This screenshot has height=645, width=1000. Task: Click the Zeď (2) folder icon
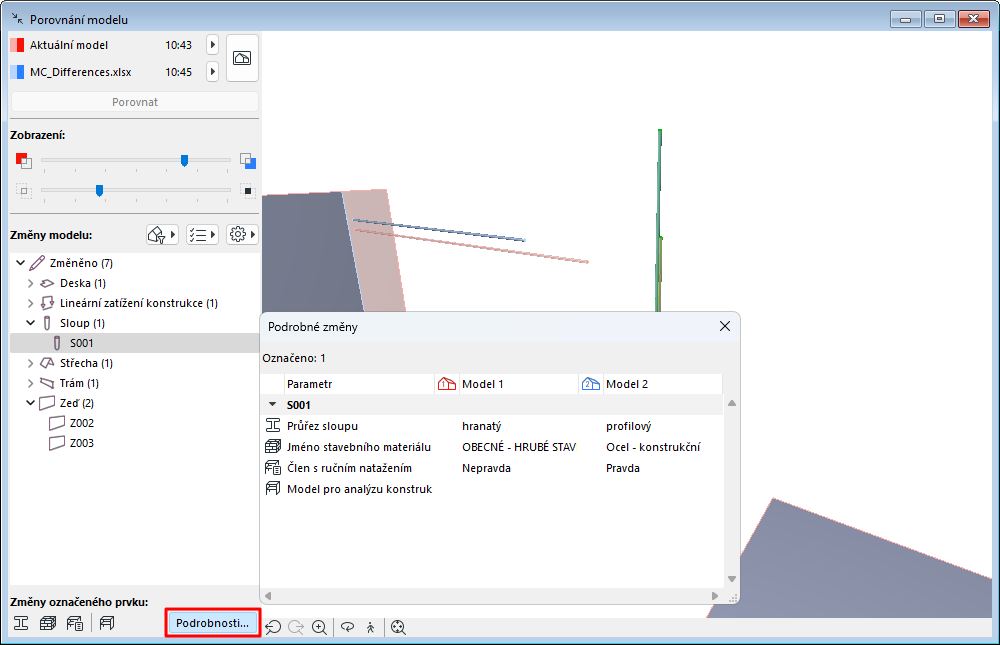(x=47, y=403)
